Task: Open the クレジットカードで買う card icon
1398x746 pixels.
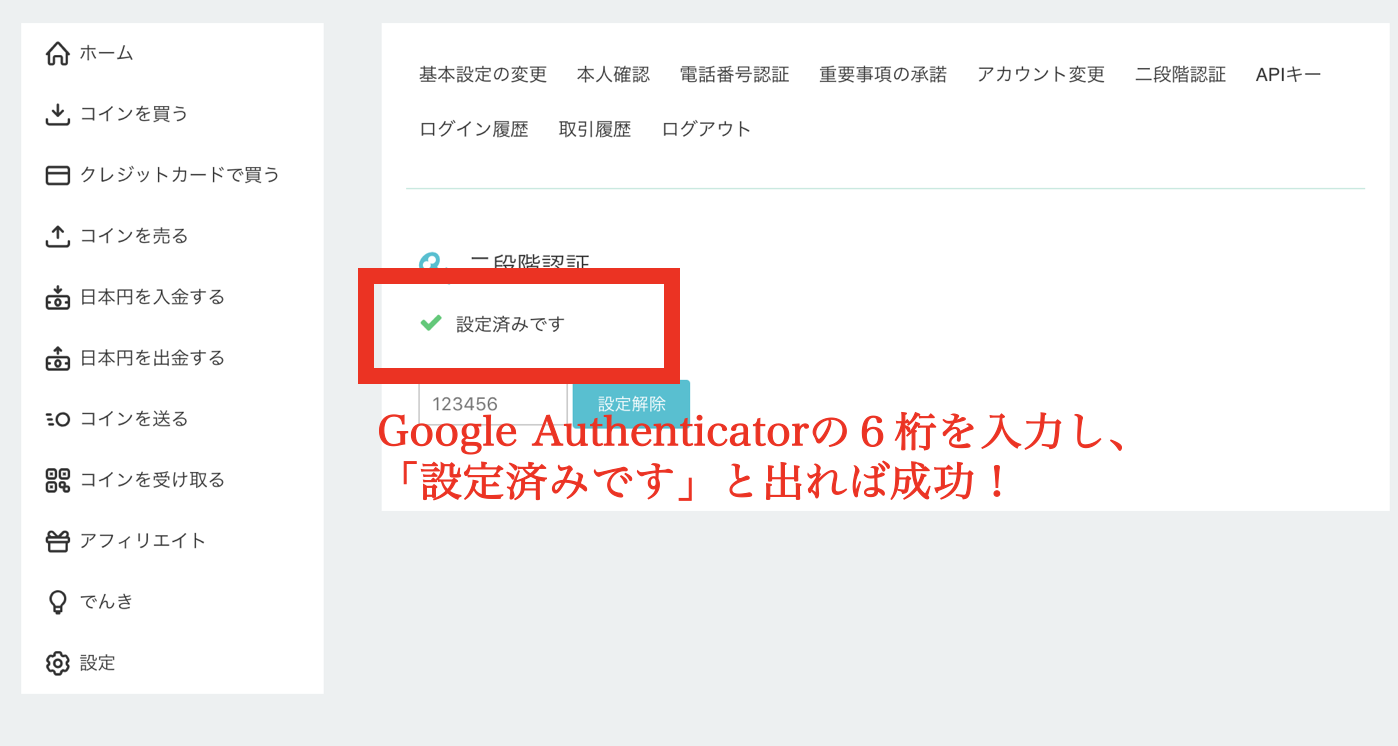Action: 58,175
